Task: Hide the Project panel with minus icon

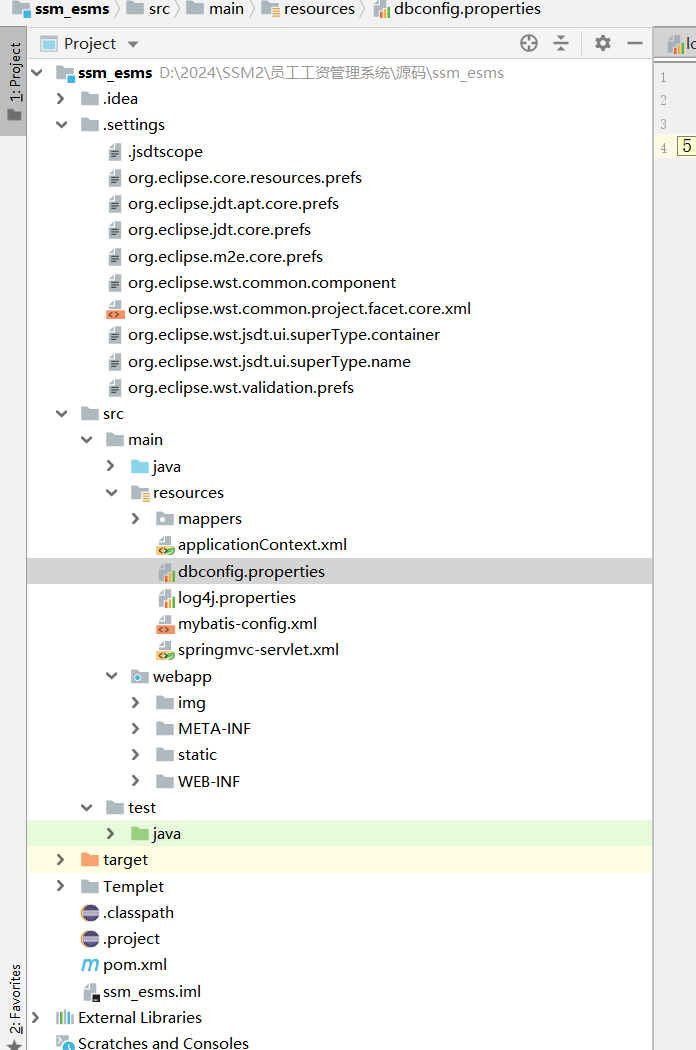Action: click(x=634, y=43)
